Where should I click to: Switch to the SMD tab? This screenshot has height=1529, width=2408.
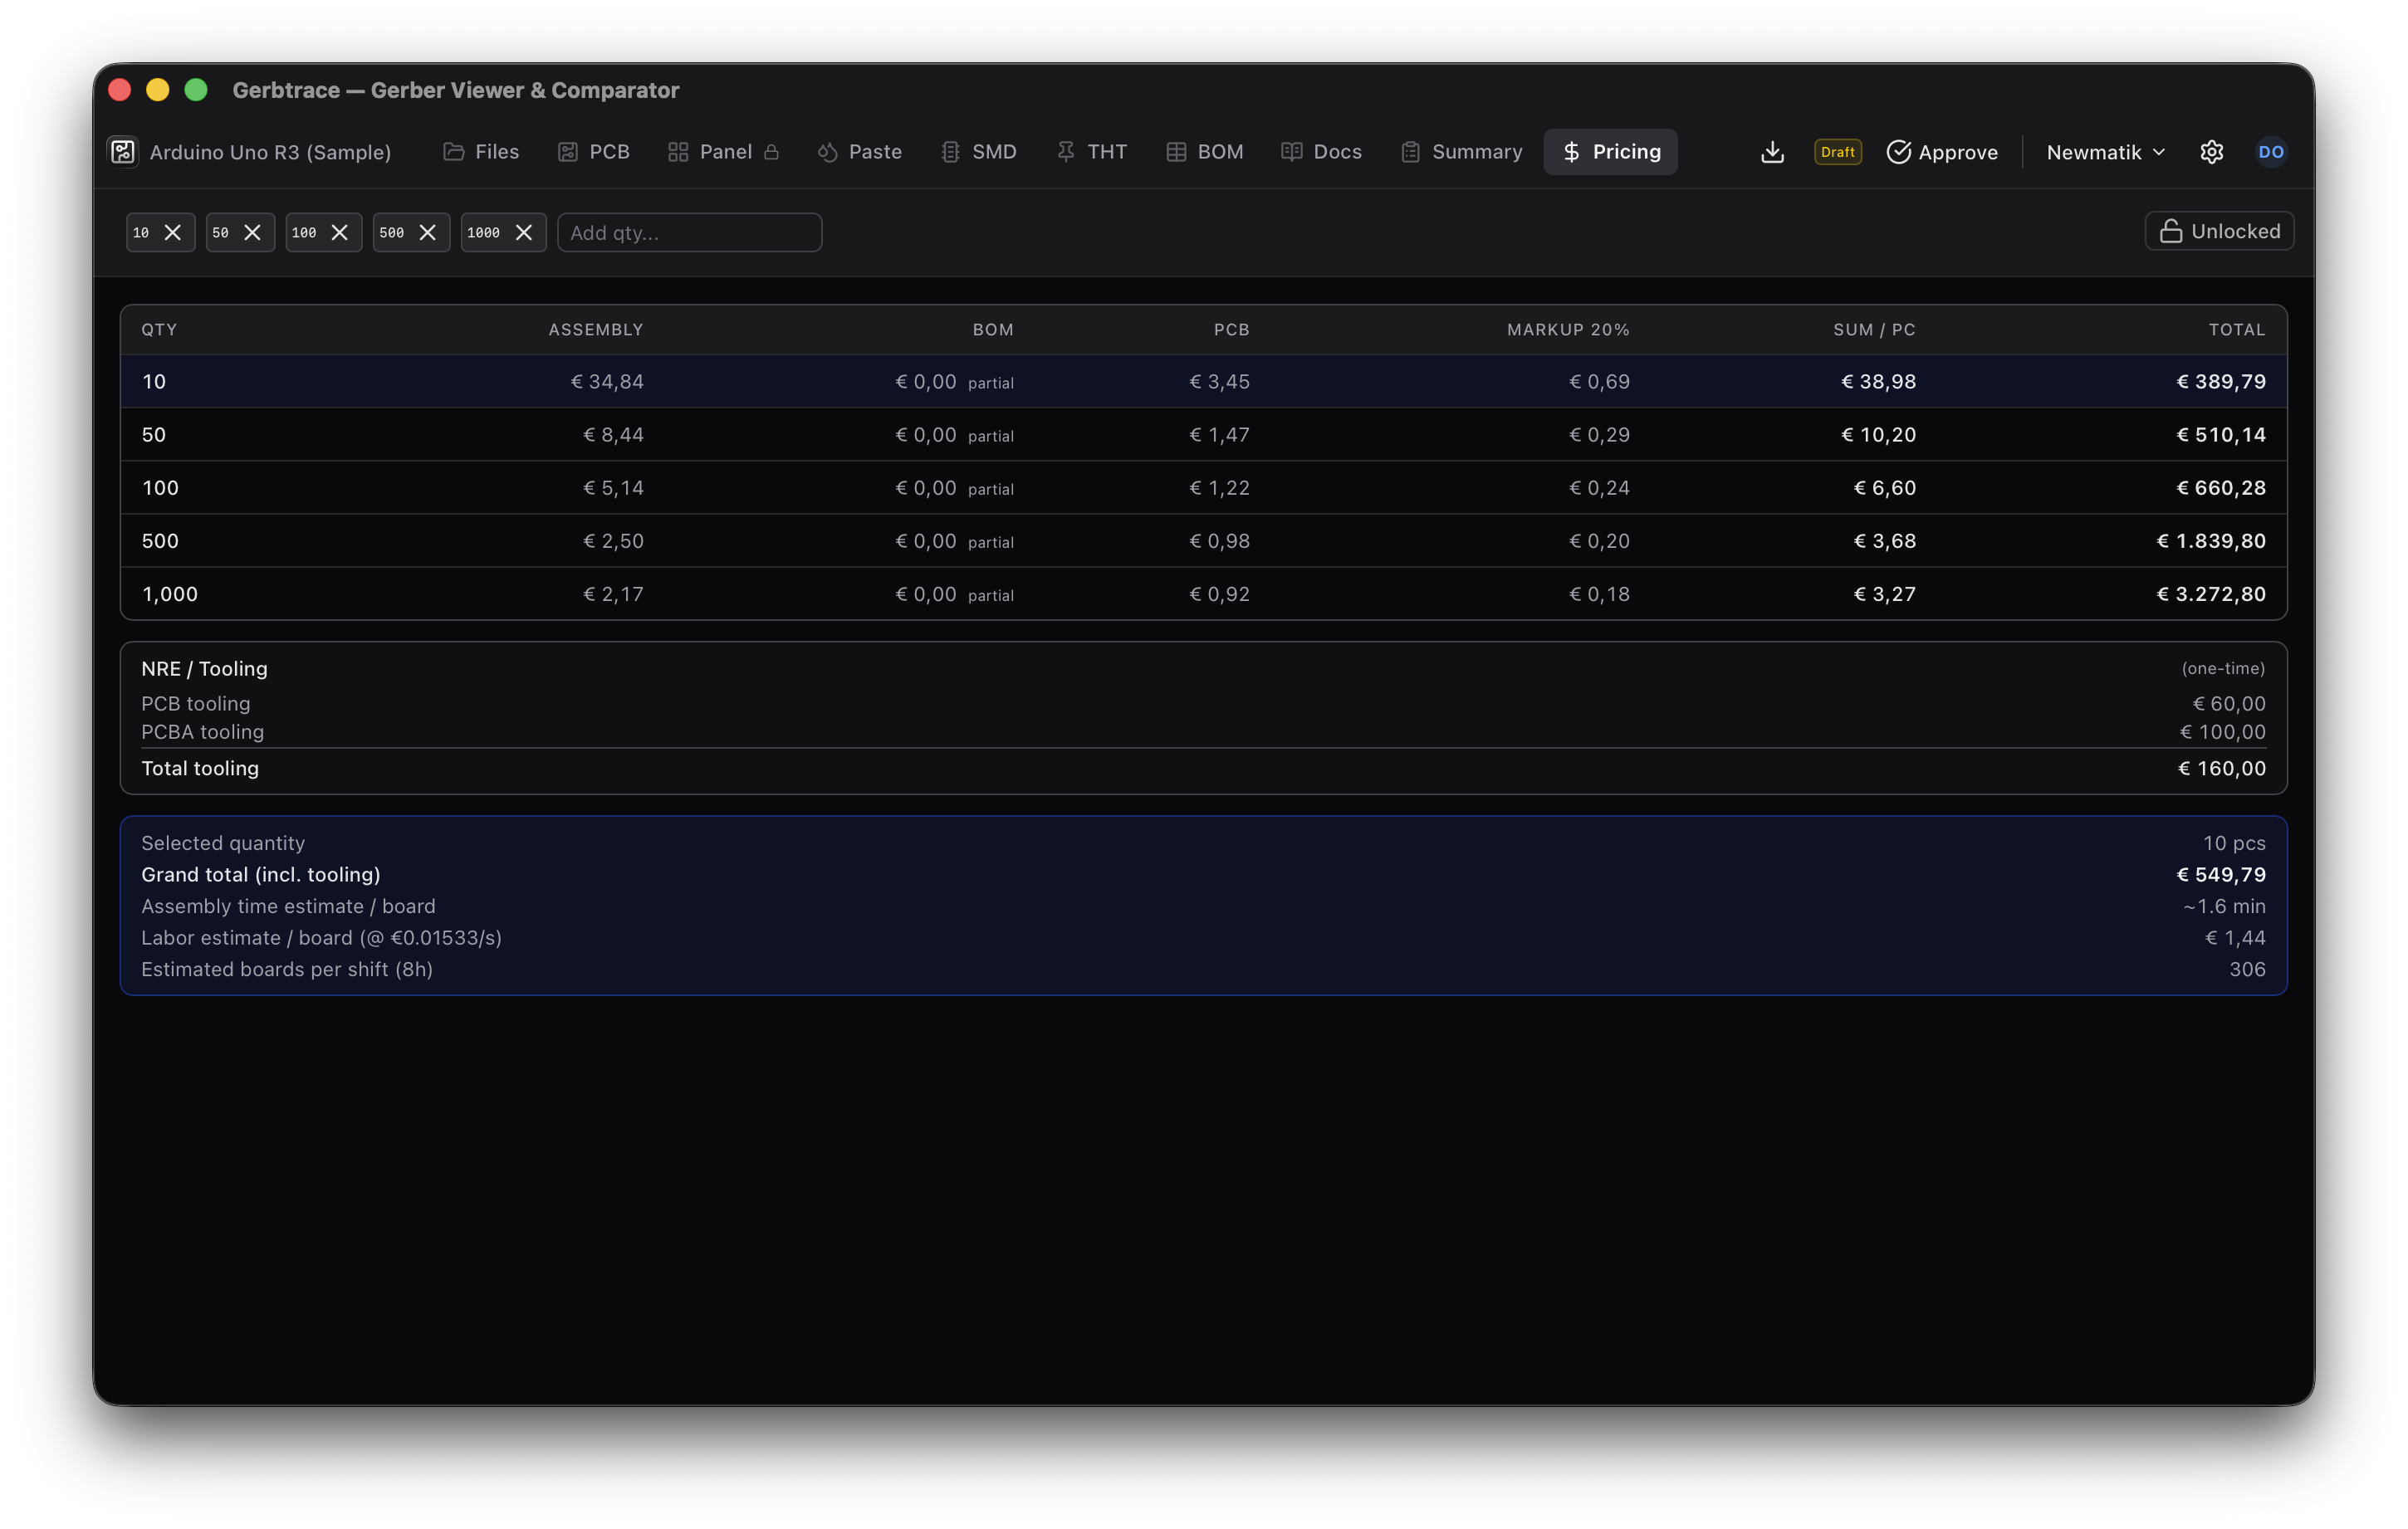pos(979,152)
